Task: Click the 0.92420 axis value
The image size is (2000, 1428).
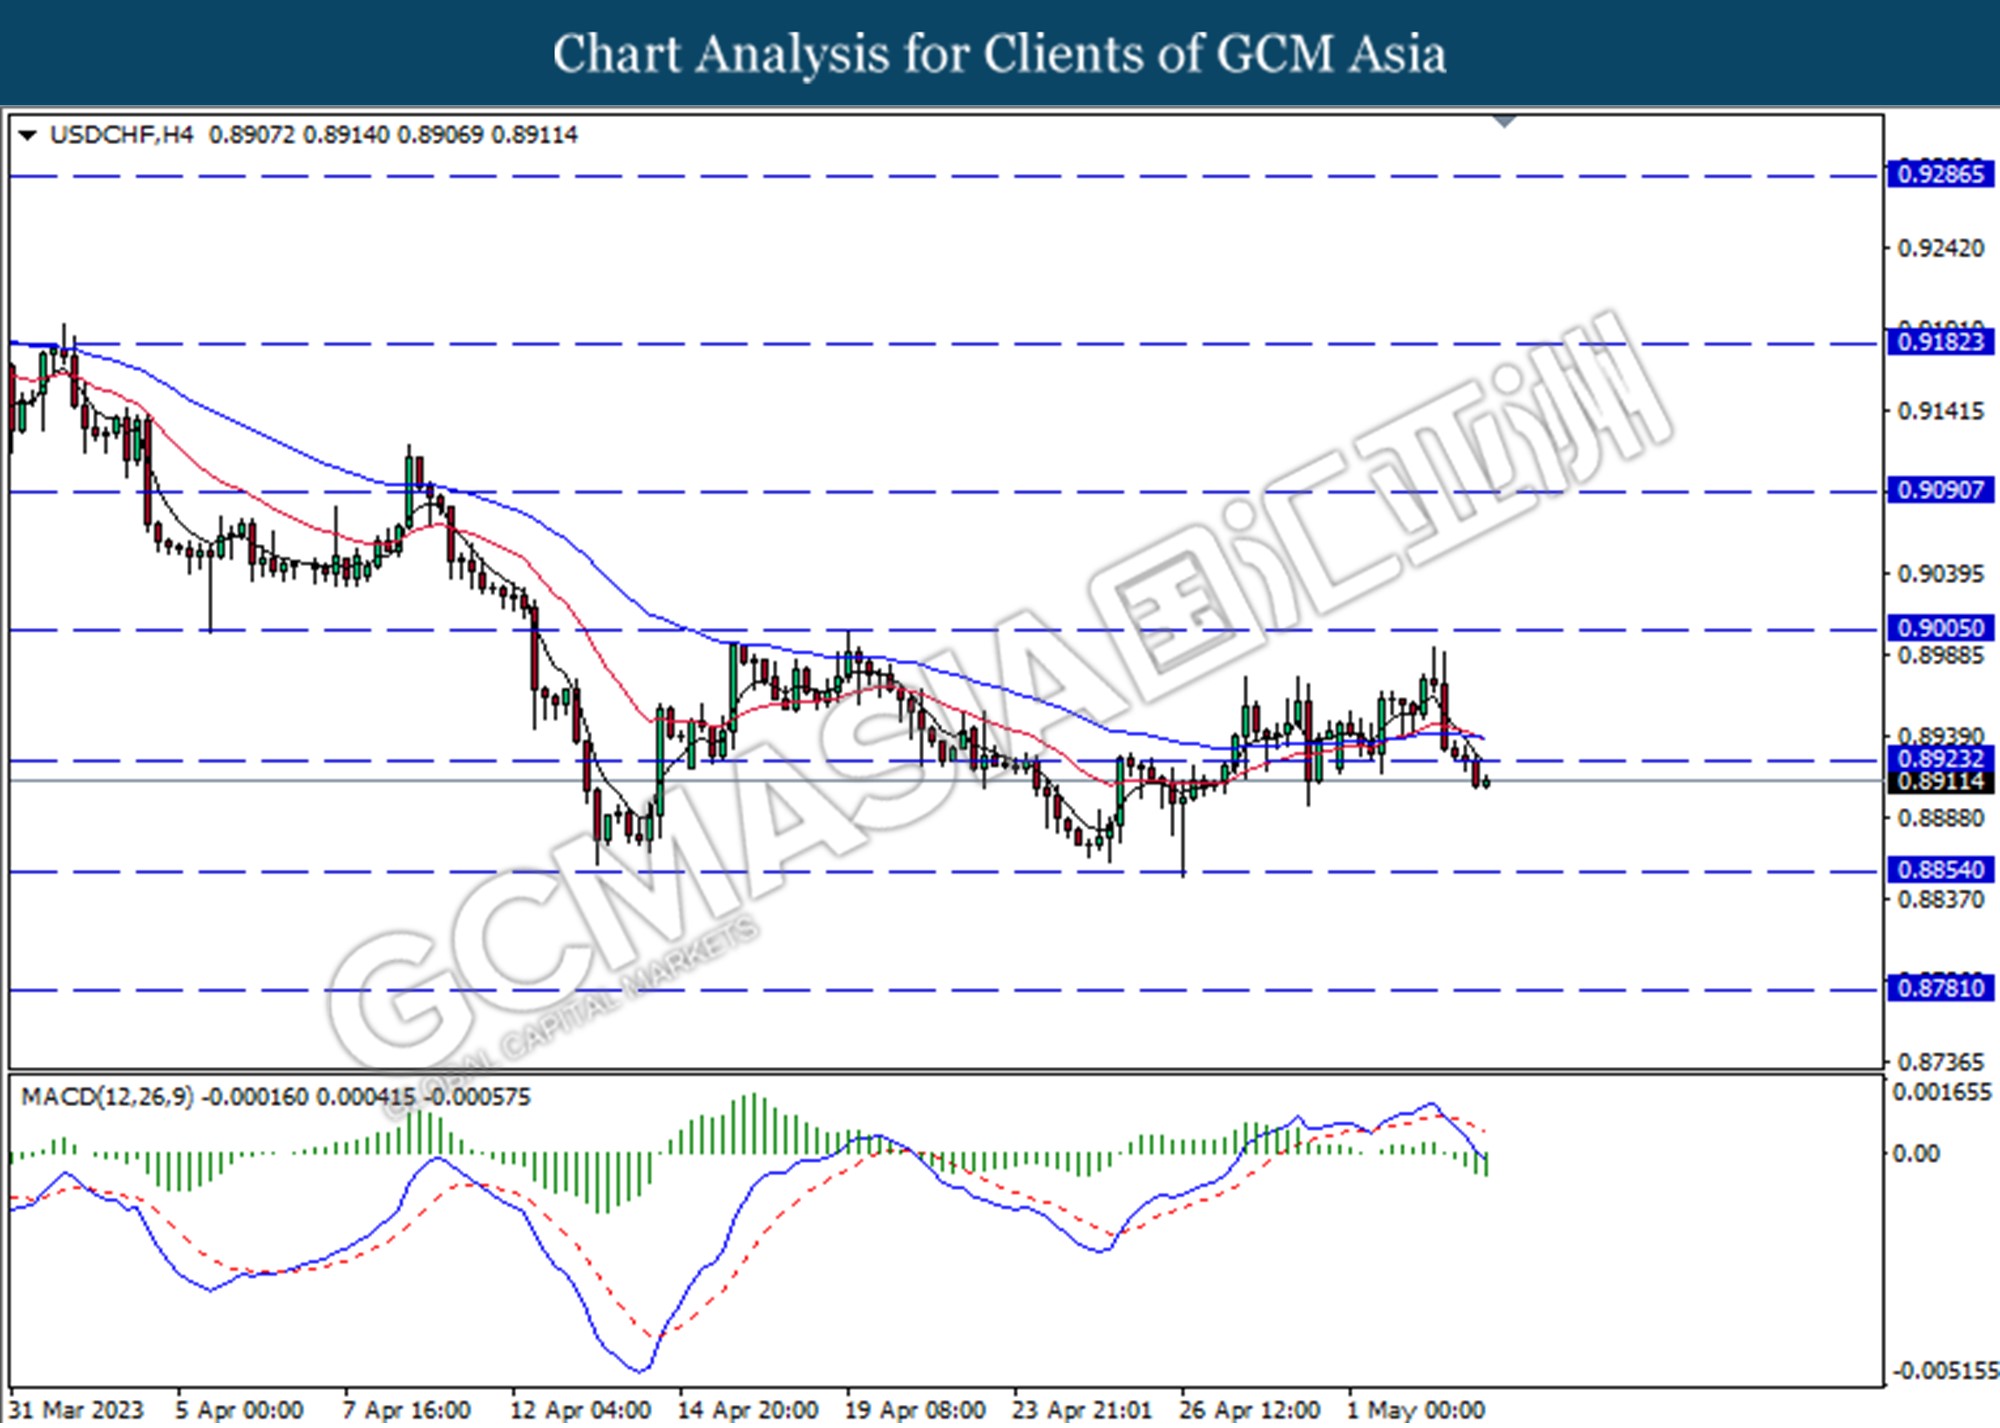Action: tap(1941, 248)
